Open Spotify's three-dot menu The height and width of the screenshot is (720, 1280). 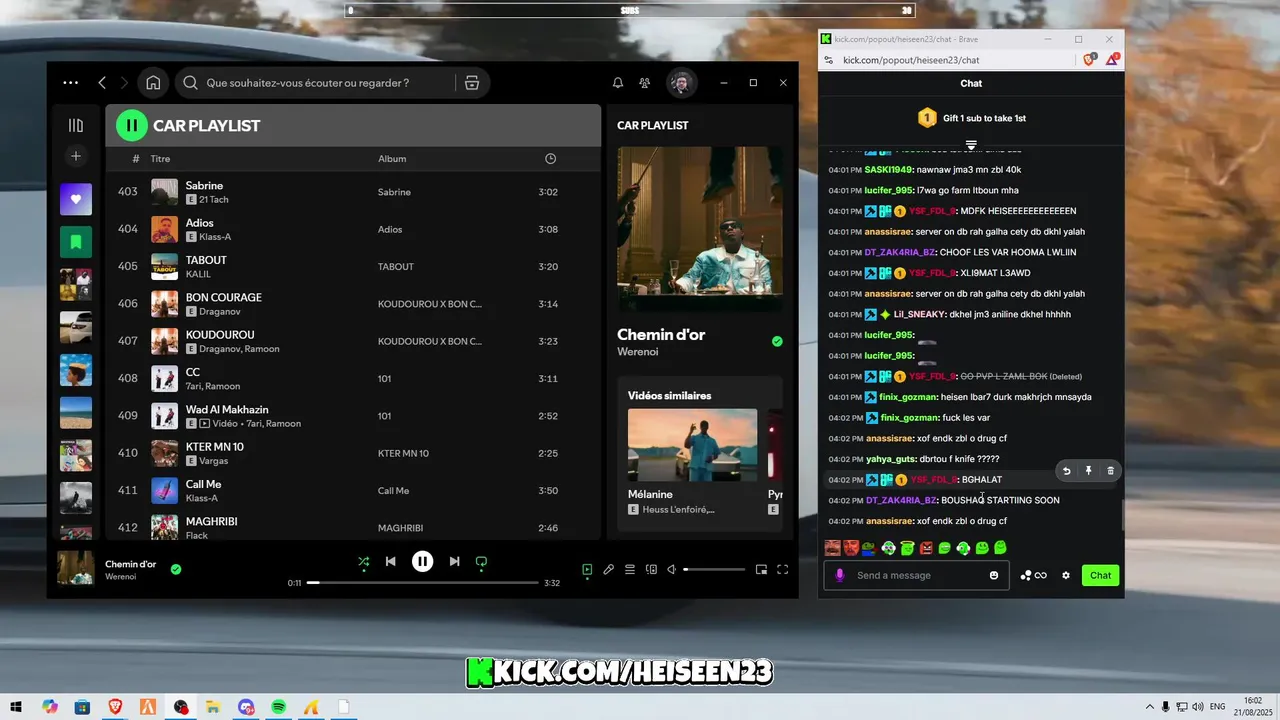70,83
